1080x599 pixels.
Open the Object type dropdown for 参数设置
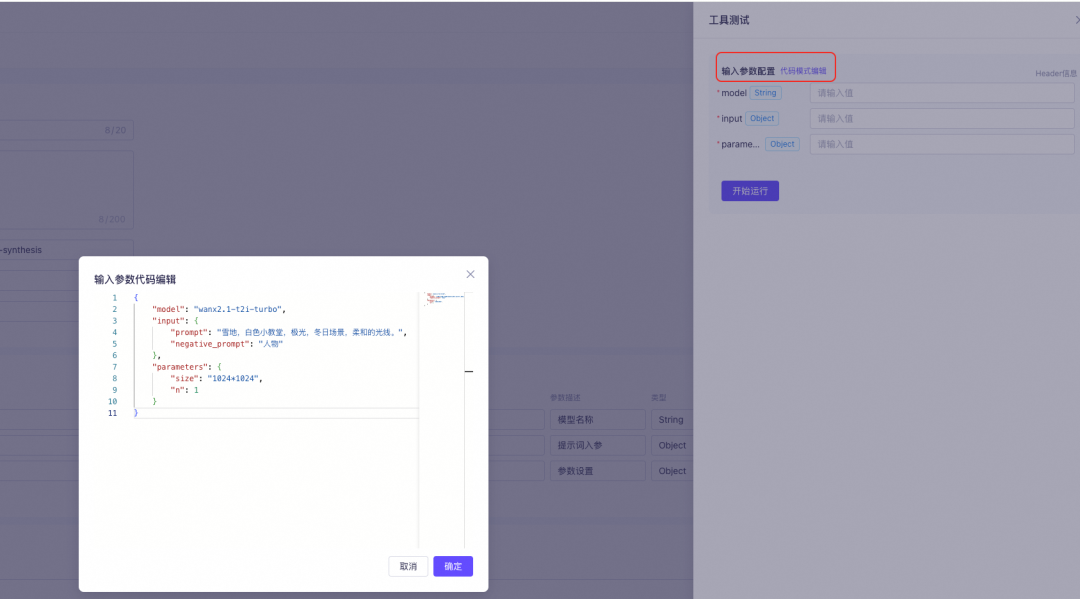(x=672, y=471)
